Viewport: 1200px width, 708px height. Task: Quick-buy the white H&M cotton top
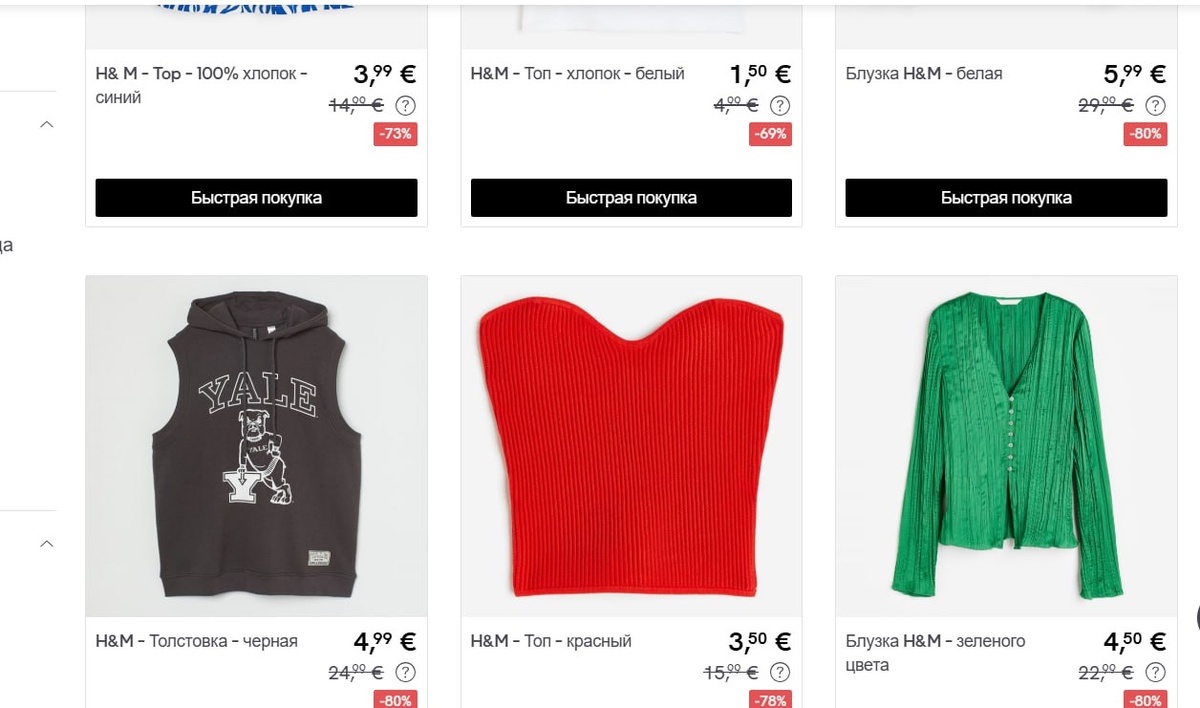tap(631, 198)
